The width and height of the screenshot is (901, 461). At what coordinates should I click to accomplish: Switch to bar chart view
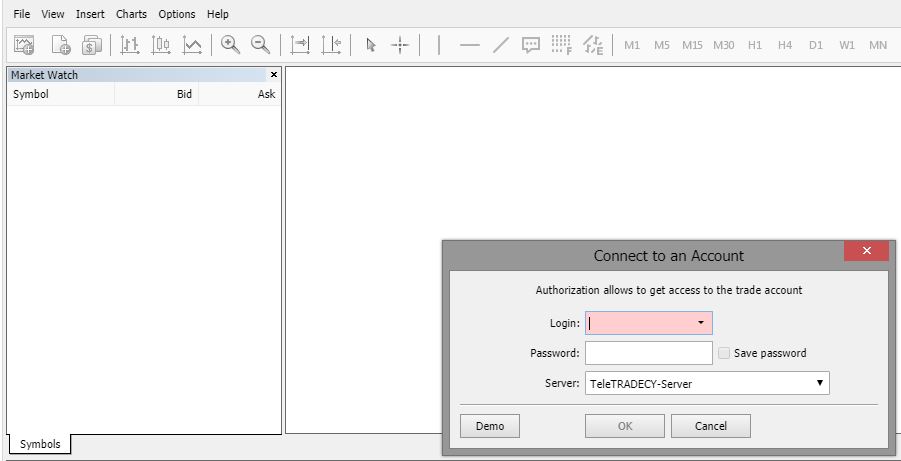pos(130,45)
